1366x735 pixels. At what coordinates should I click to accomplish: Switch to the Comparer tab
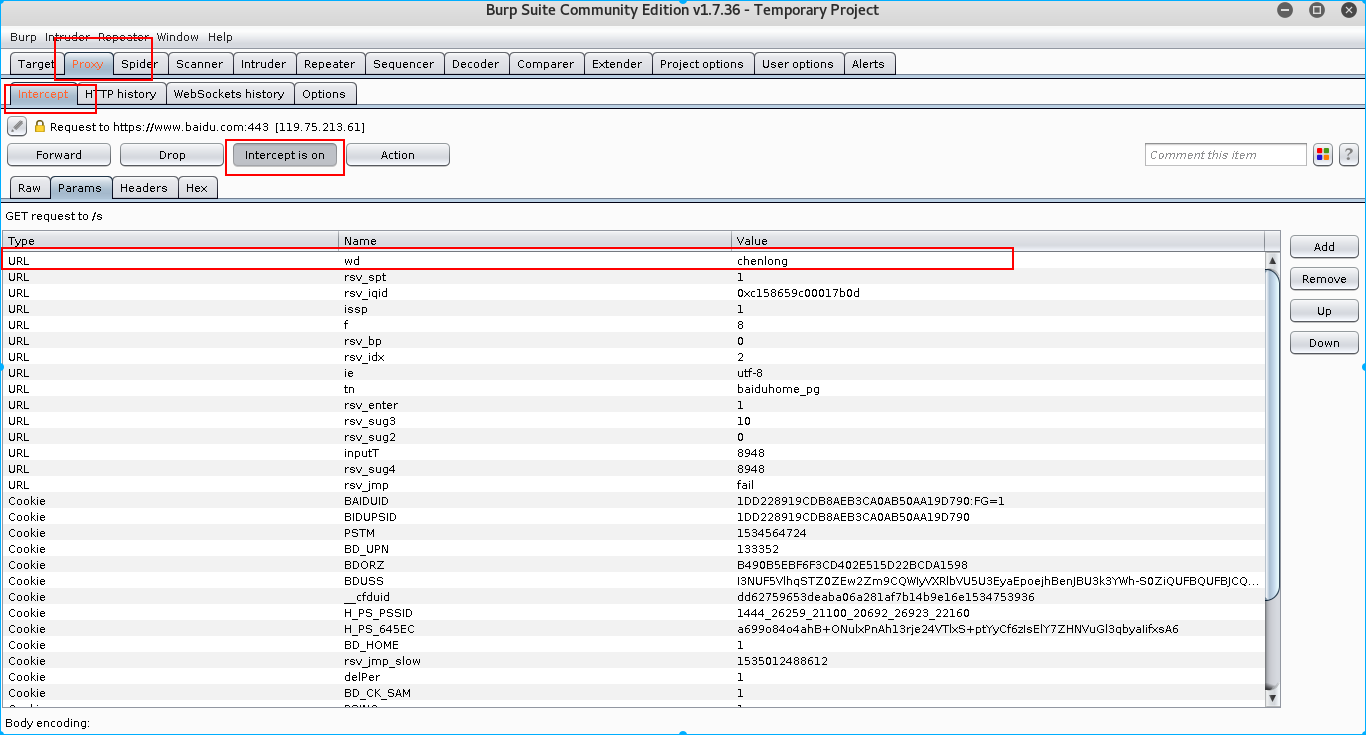tap(546, 64)
